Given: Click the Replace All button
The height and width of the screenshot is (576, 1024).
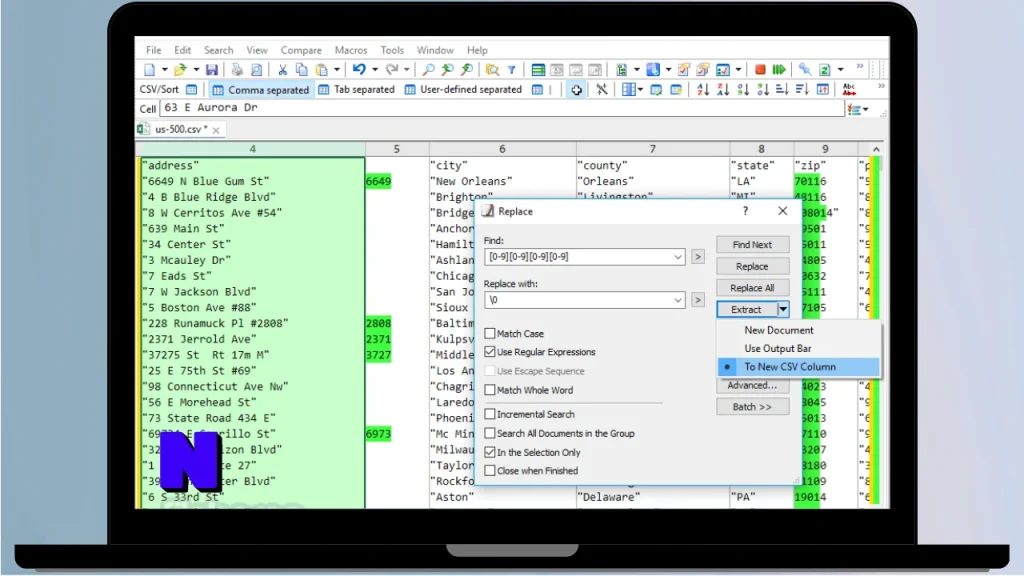Looking at the screenshot, I should (752, 288).
